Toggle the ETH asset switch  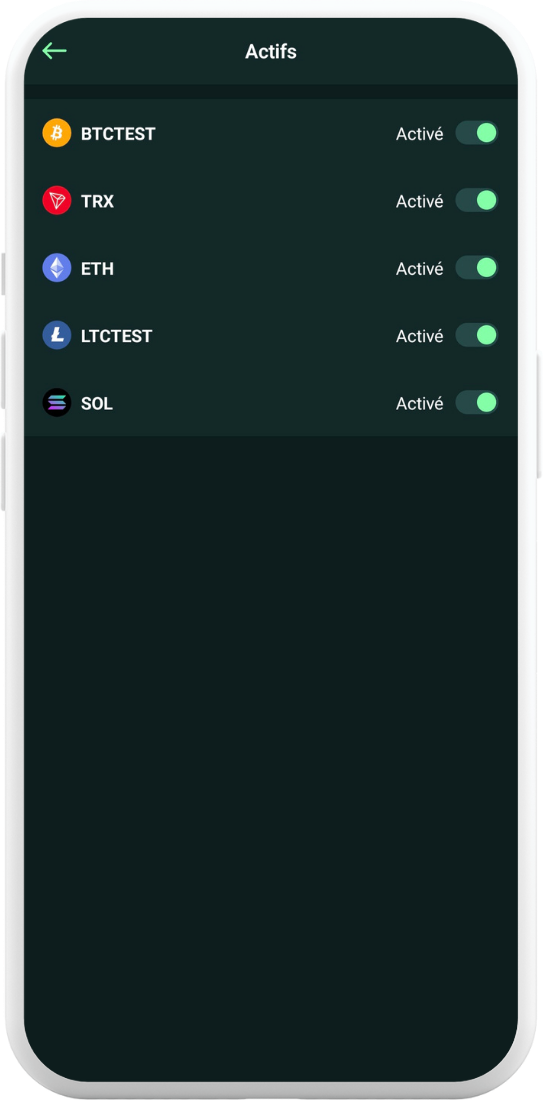[x=476, y=268]
